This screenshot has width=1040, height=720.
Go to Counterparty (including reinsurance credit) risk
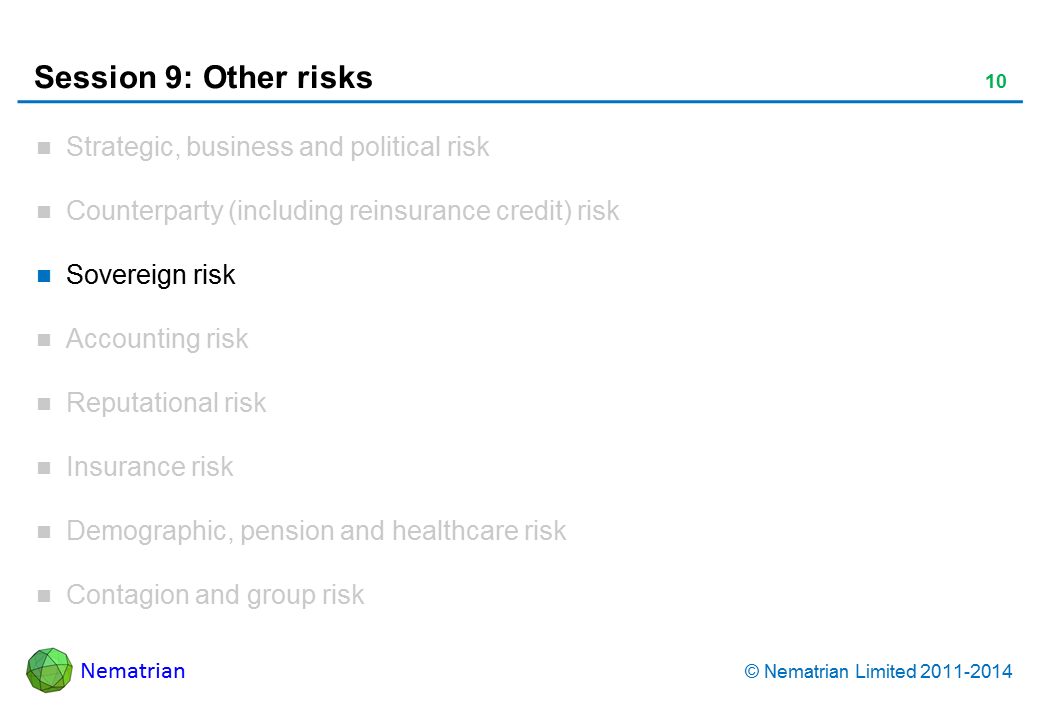tap(342, 211)
